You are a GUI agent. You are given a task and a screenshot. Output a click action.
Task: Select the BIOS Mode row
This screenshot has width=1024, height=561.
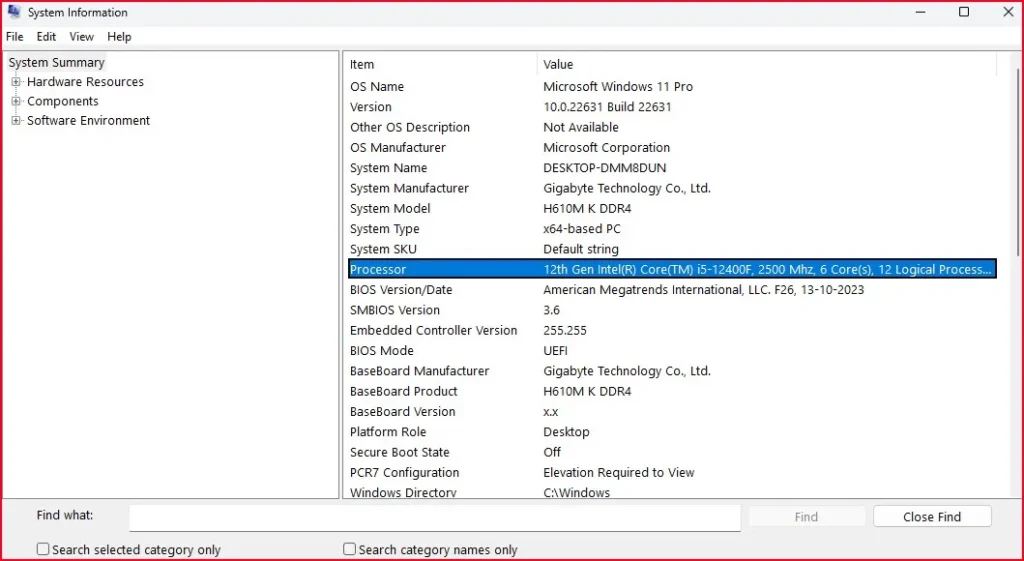[673, 351]
